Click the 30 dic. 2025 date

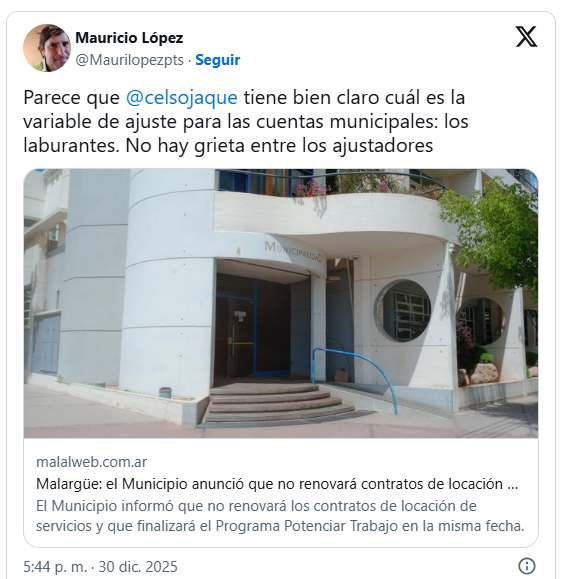(x=138, y=566)
